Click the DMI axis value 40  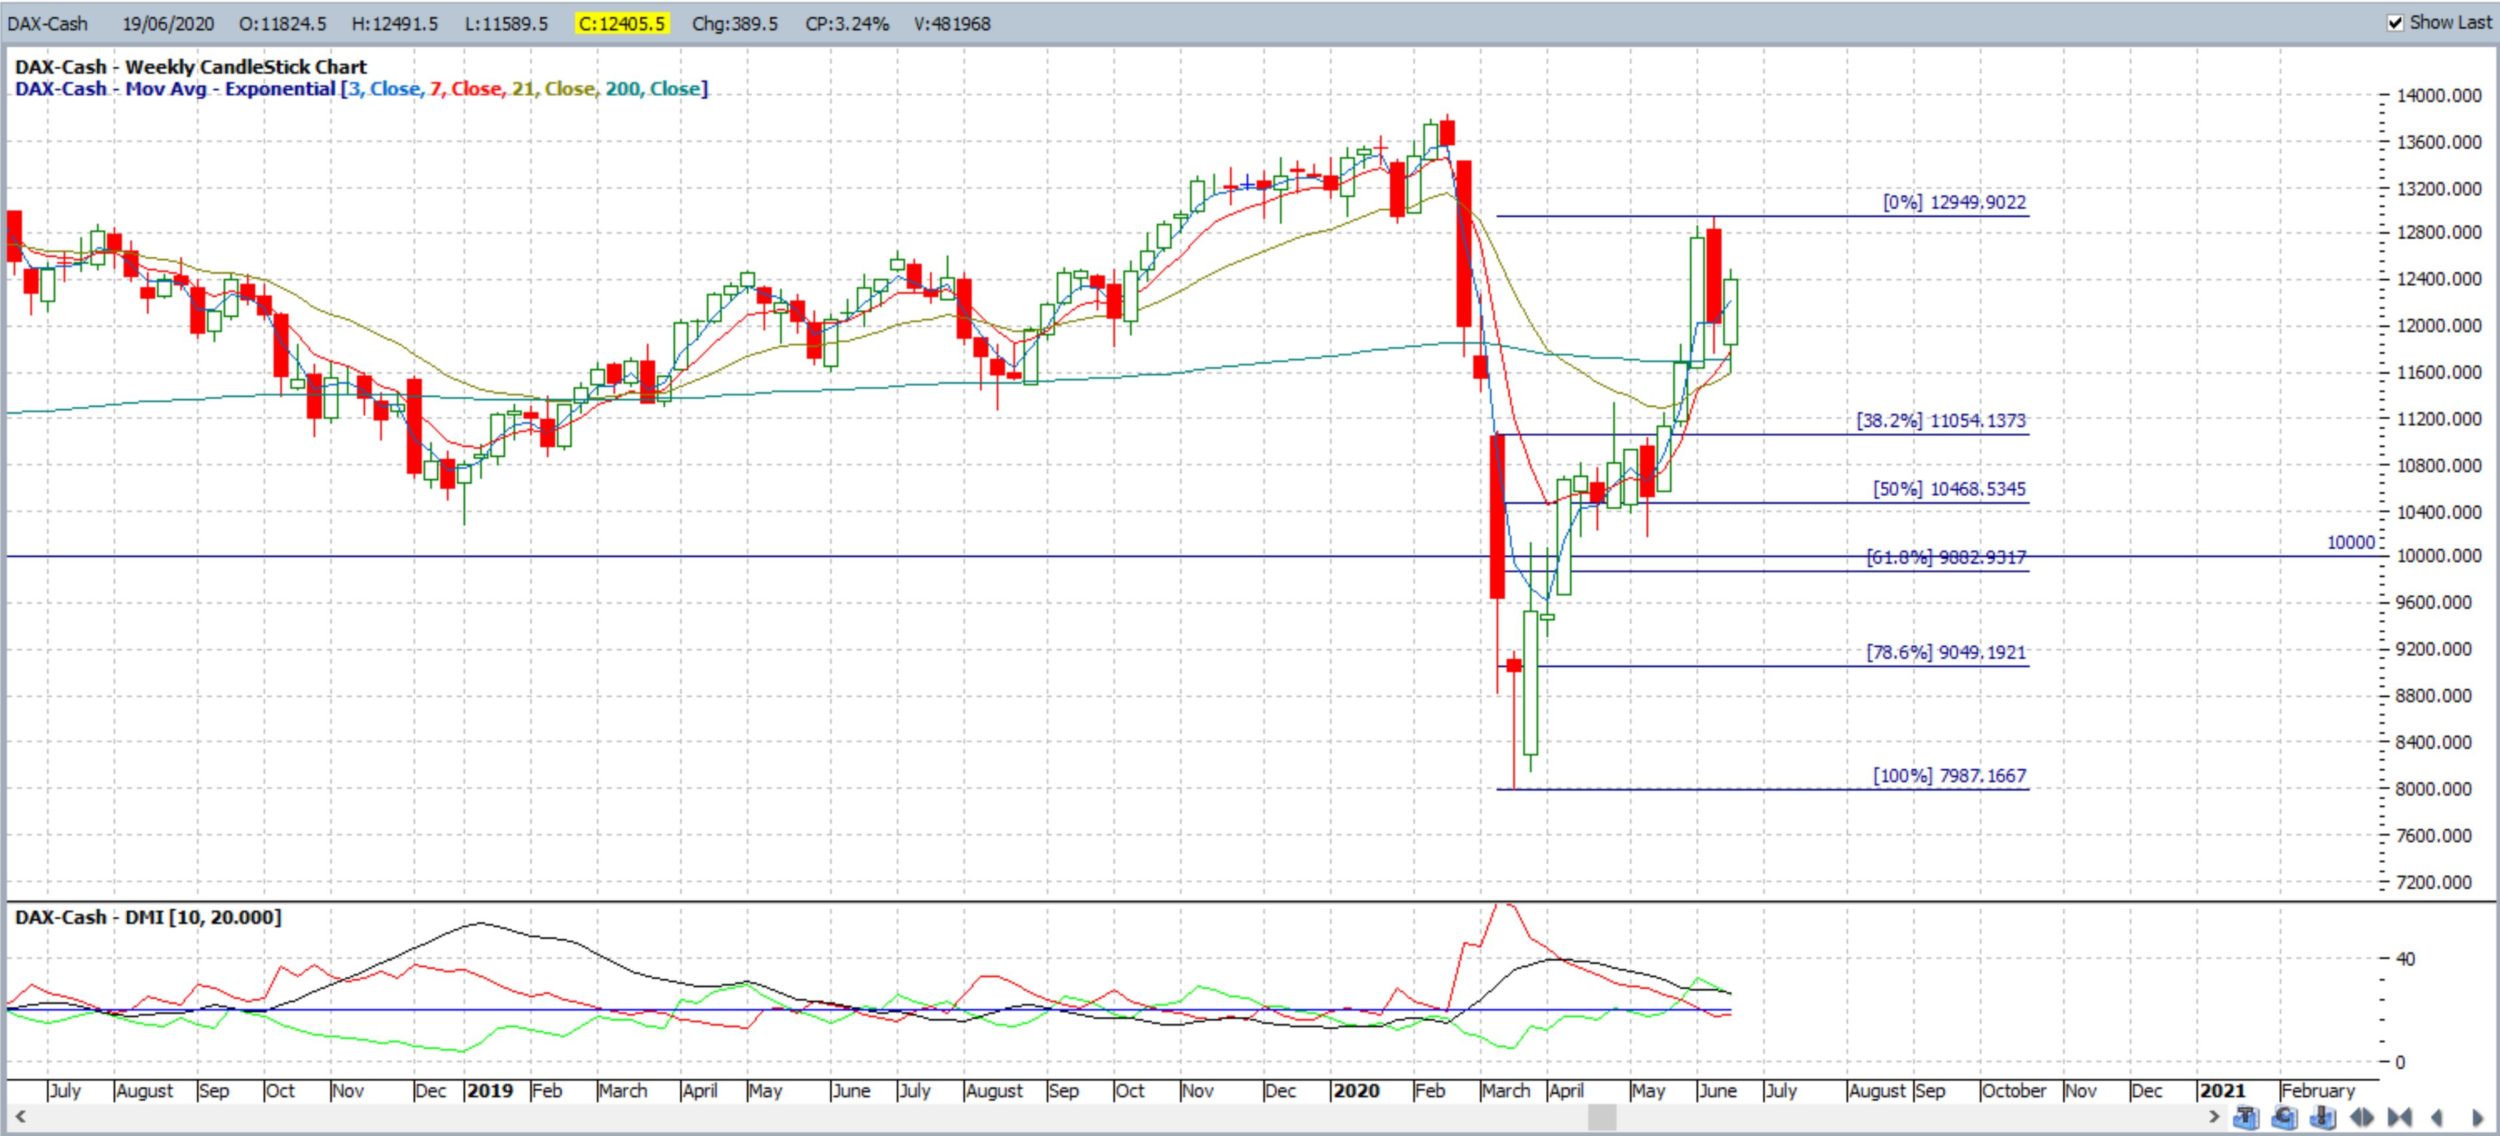2405,958
